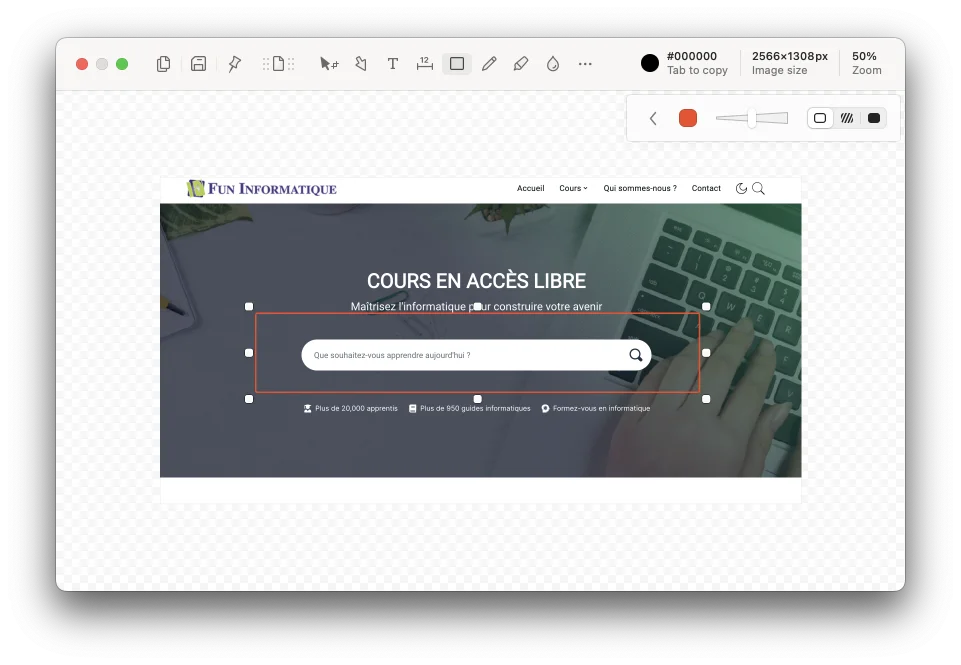Copy the screenshot to clipboard

[163, 63]
